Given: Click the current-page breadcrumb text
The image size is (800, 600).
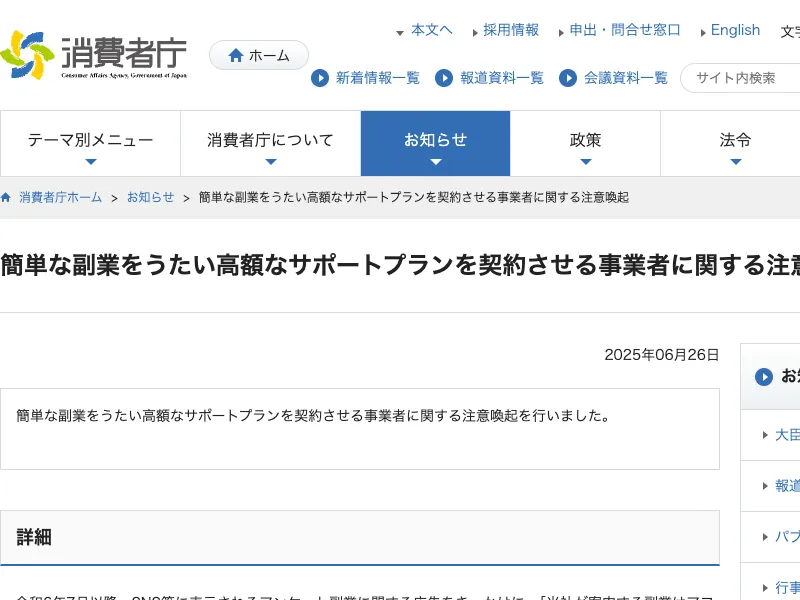Looking at the screenshot, I should (414, 197).
